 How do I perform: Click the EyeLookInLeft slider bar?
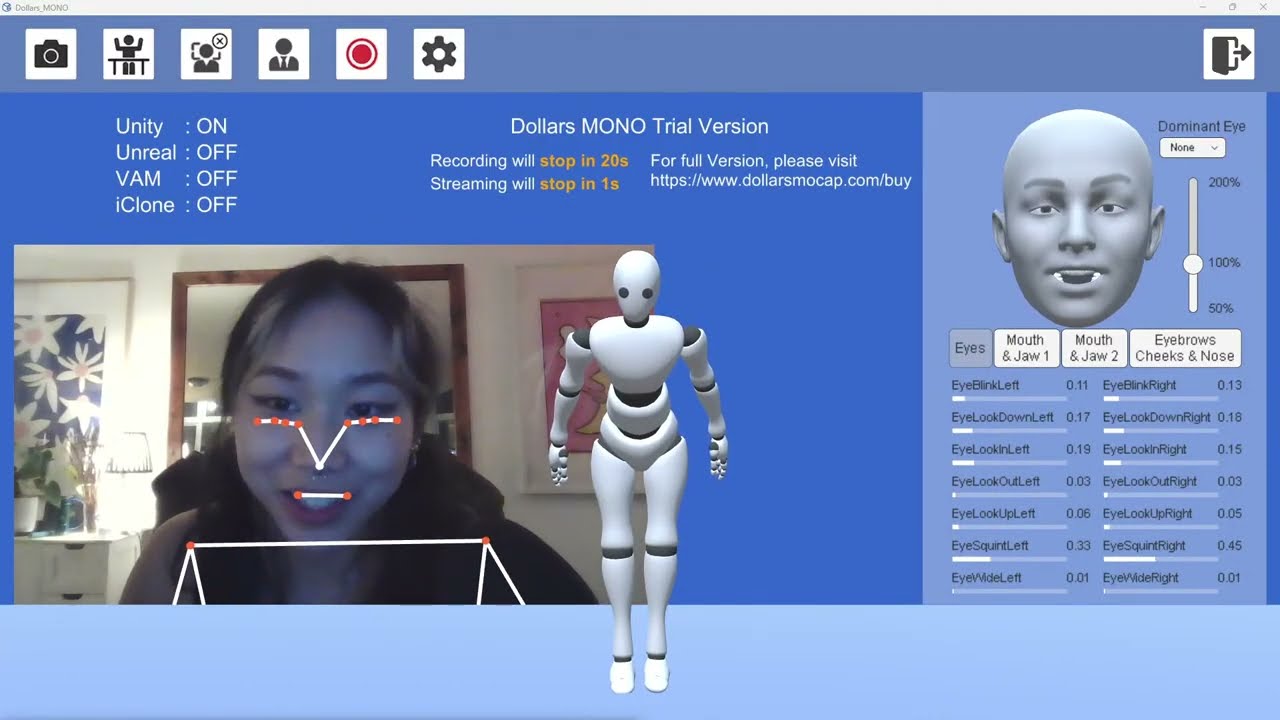pos(1009,462)
